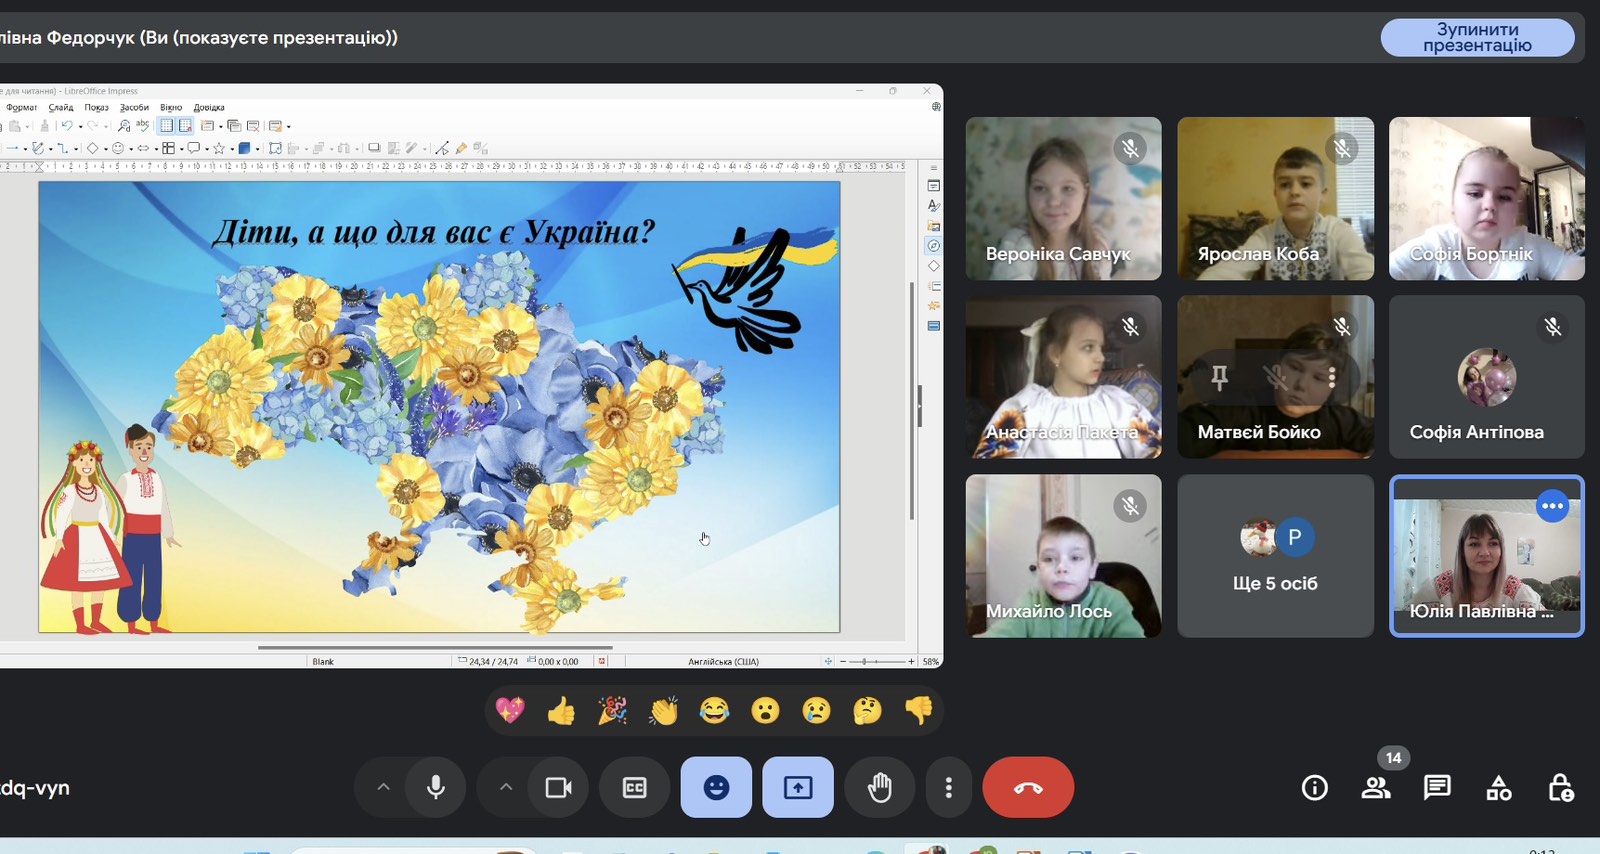The width and height of the screenshot is (1600, 854).
Task: Open Формат menu in LibreOffice Impress
Action: (x=22, y=107)
